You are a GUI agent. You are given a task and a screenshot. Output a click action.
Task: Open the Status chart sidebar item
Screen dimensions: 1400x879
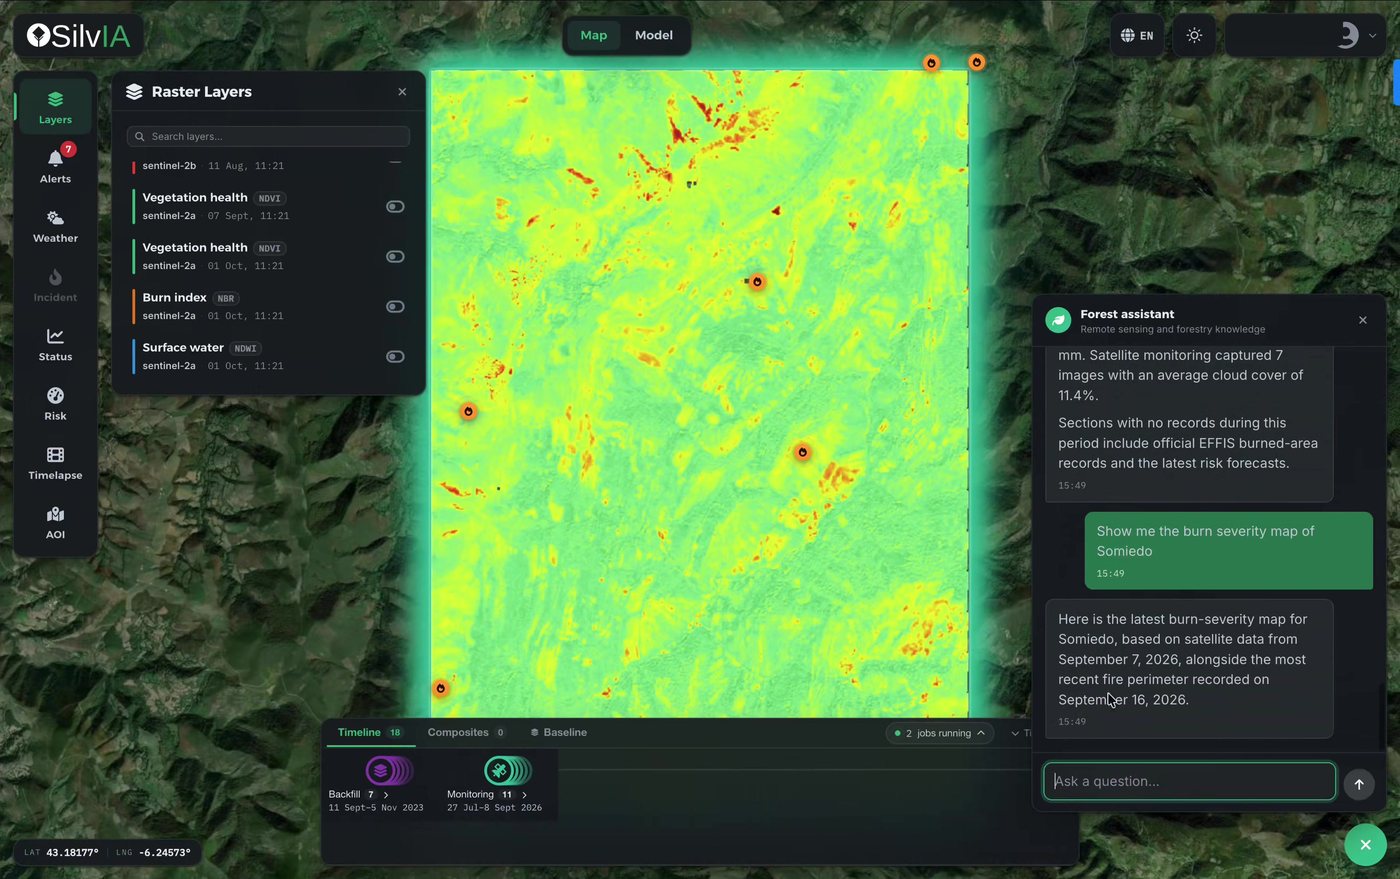click(x=55, y=344)
